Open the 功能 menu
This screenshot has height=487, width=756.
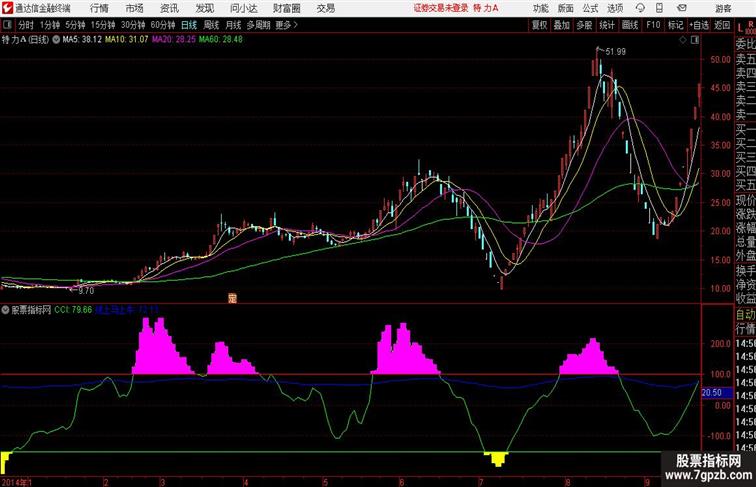click(540, 8)
